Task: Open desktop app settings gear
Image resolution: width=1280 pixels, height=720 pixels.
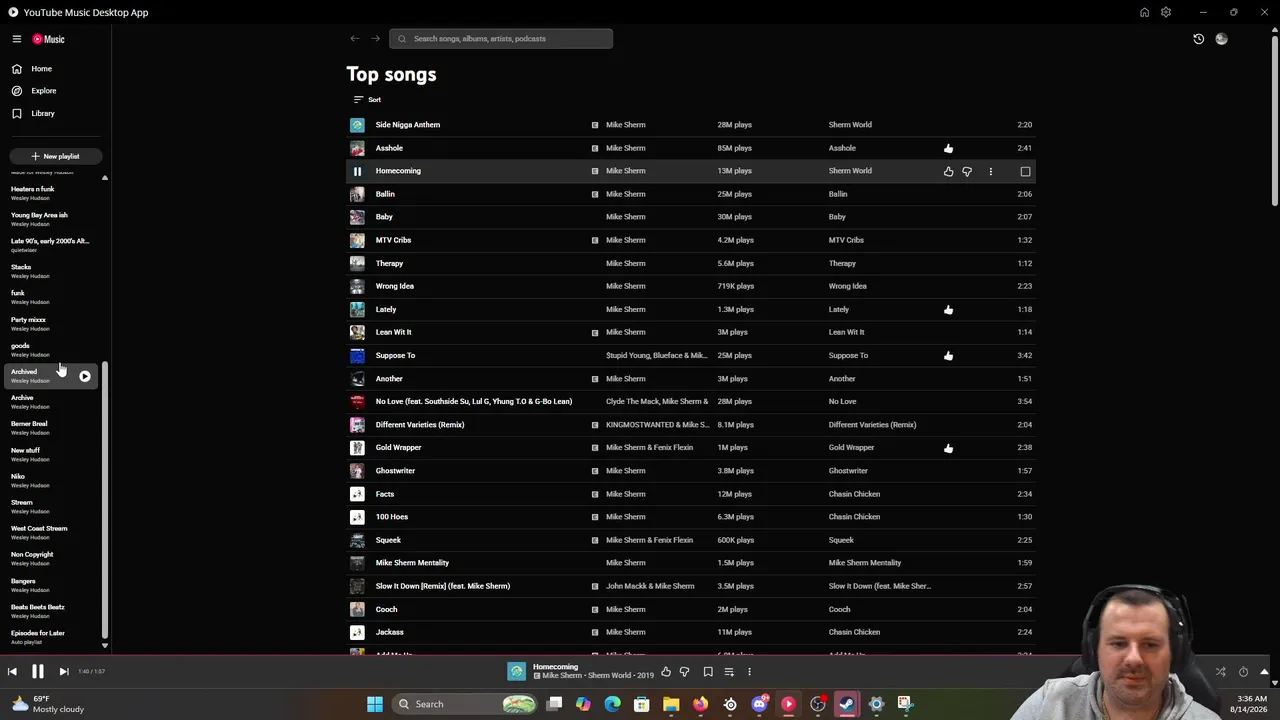Action: pos(1166,12)
